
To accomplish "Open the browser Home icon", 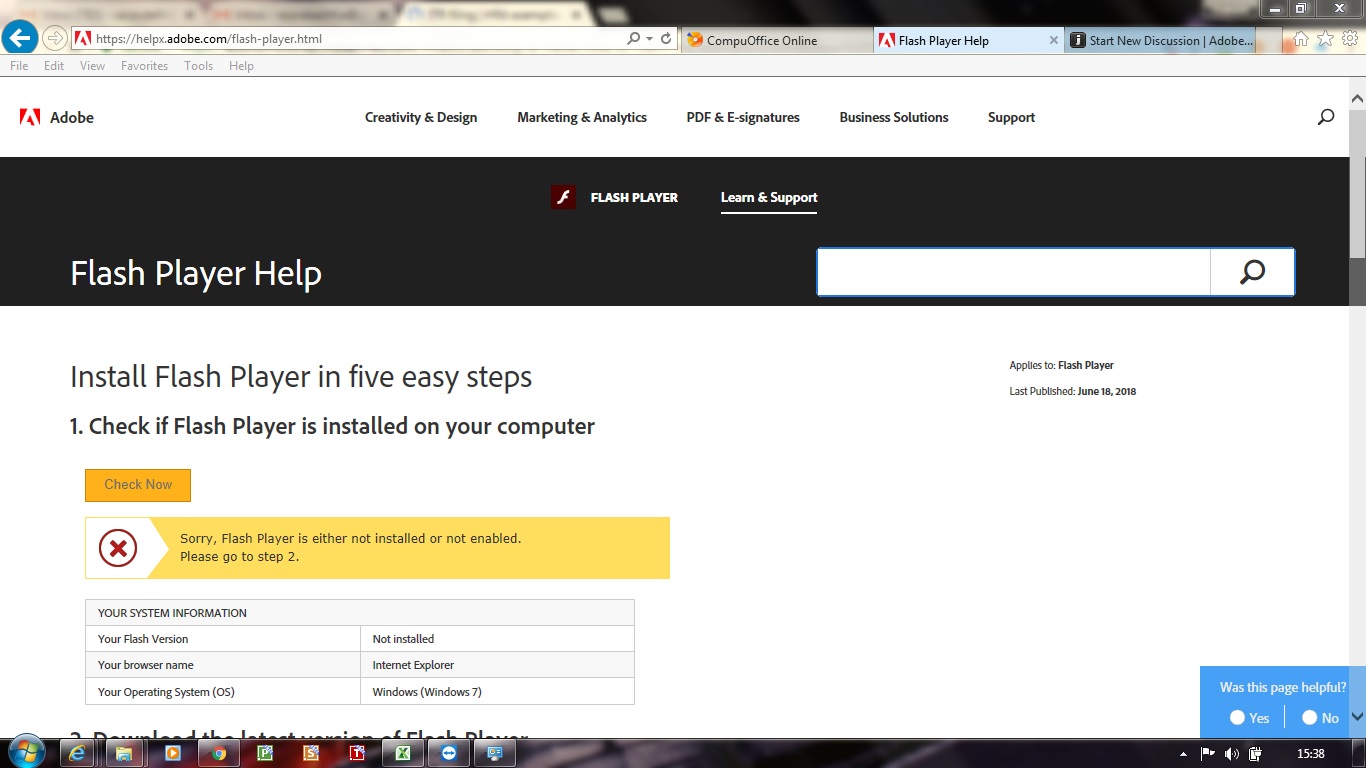I will (1301, 39).
